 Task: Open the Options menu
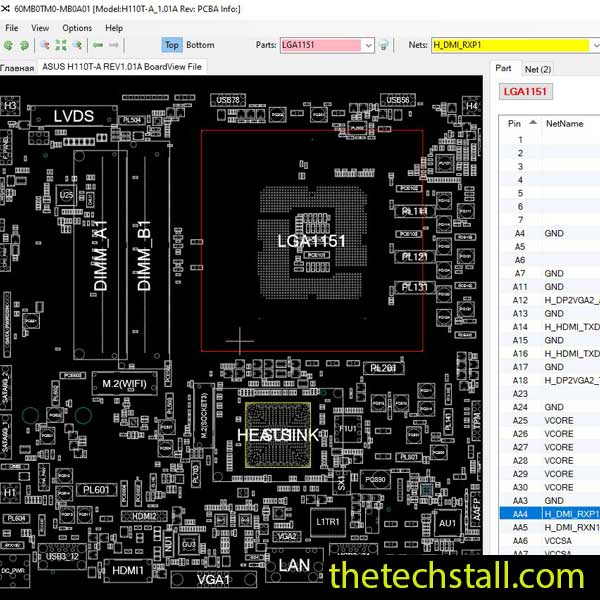coord(77,28)
